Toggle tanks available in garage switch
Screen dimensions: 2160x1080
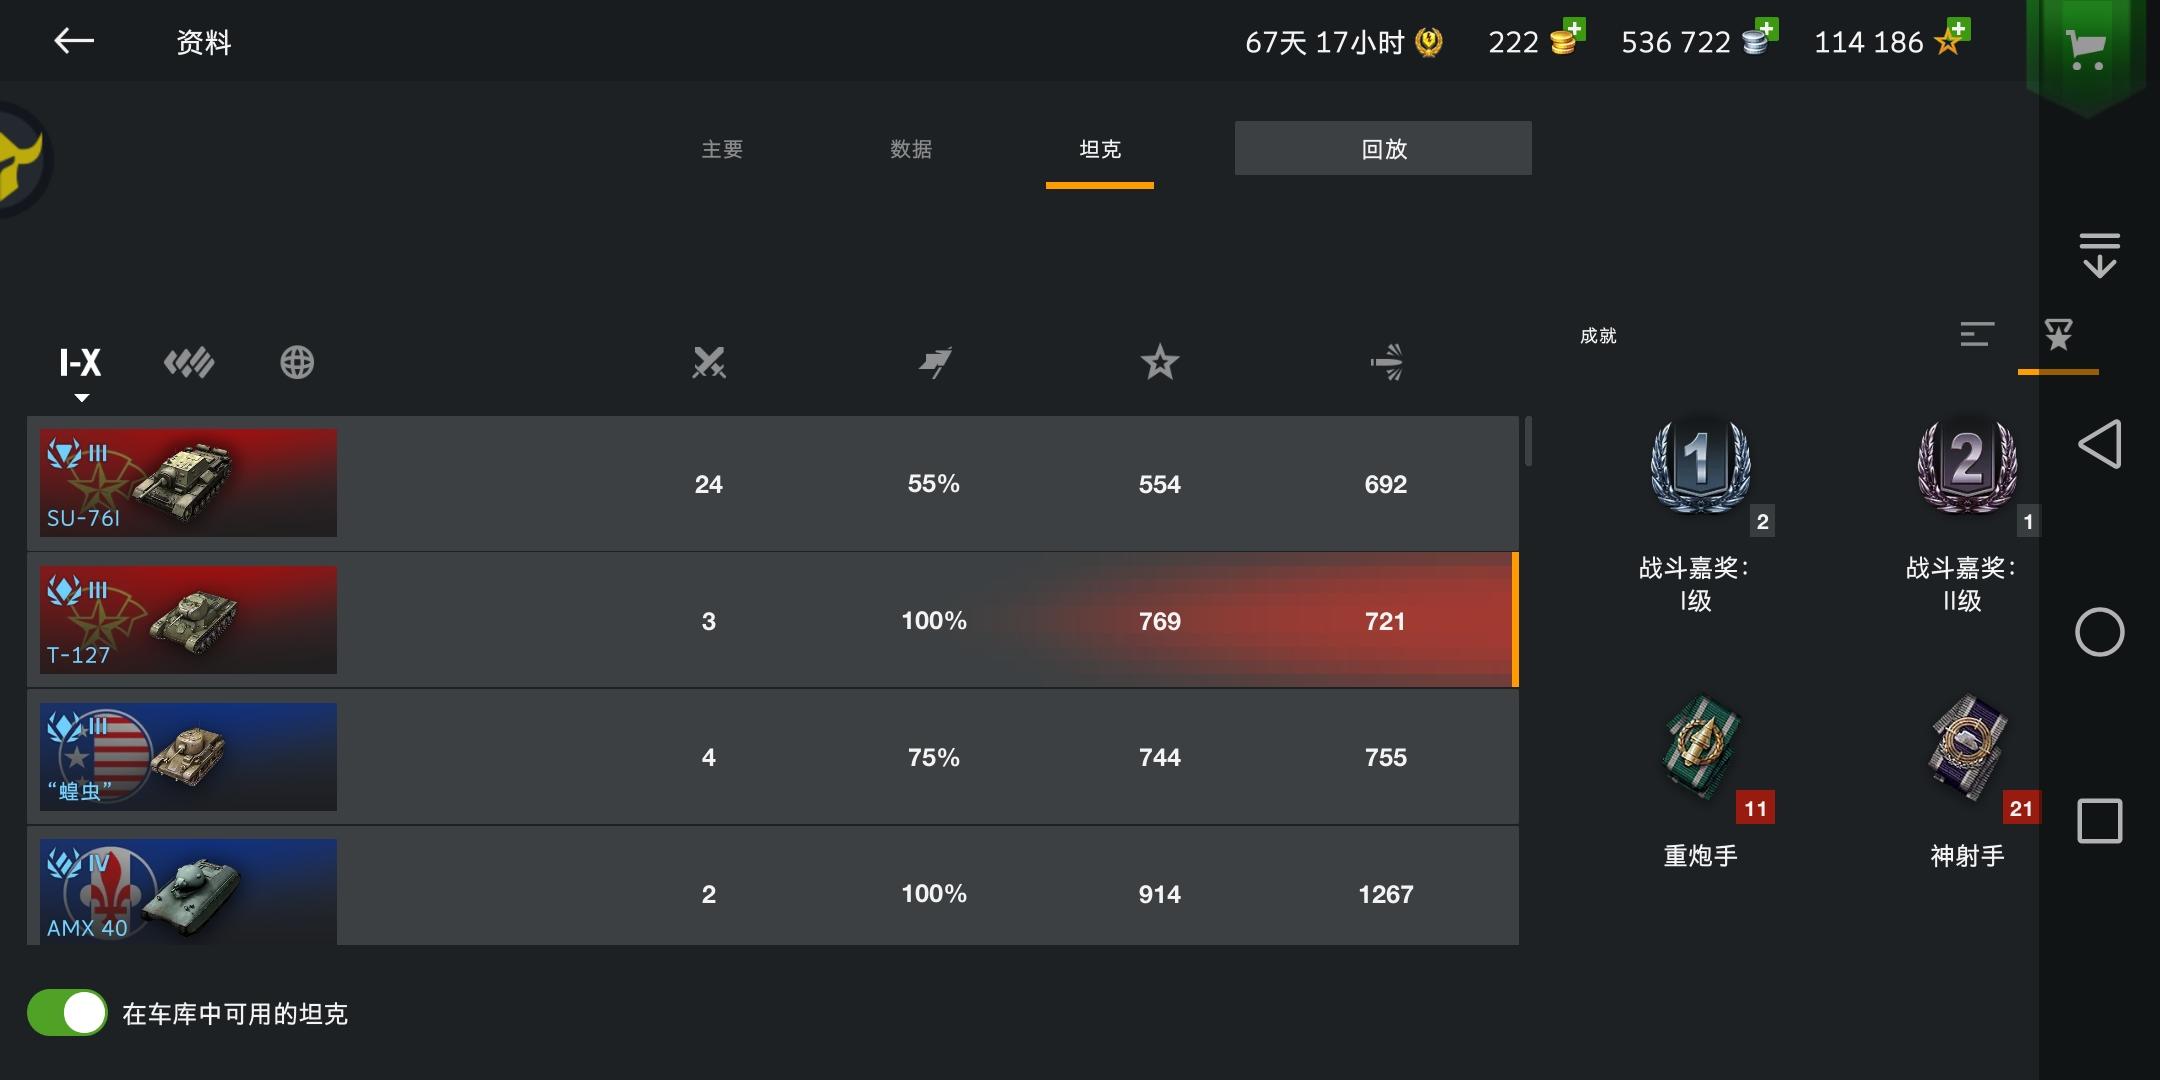(67, 1013)
